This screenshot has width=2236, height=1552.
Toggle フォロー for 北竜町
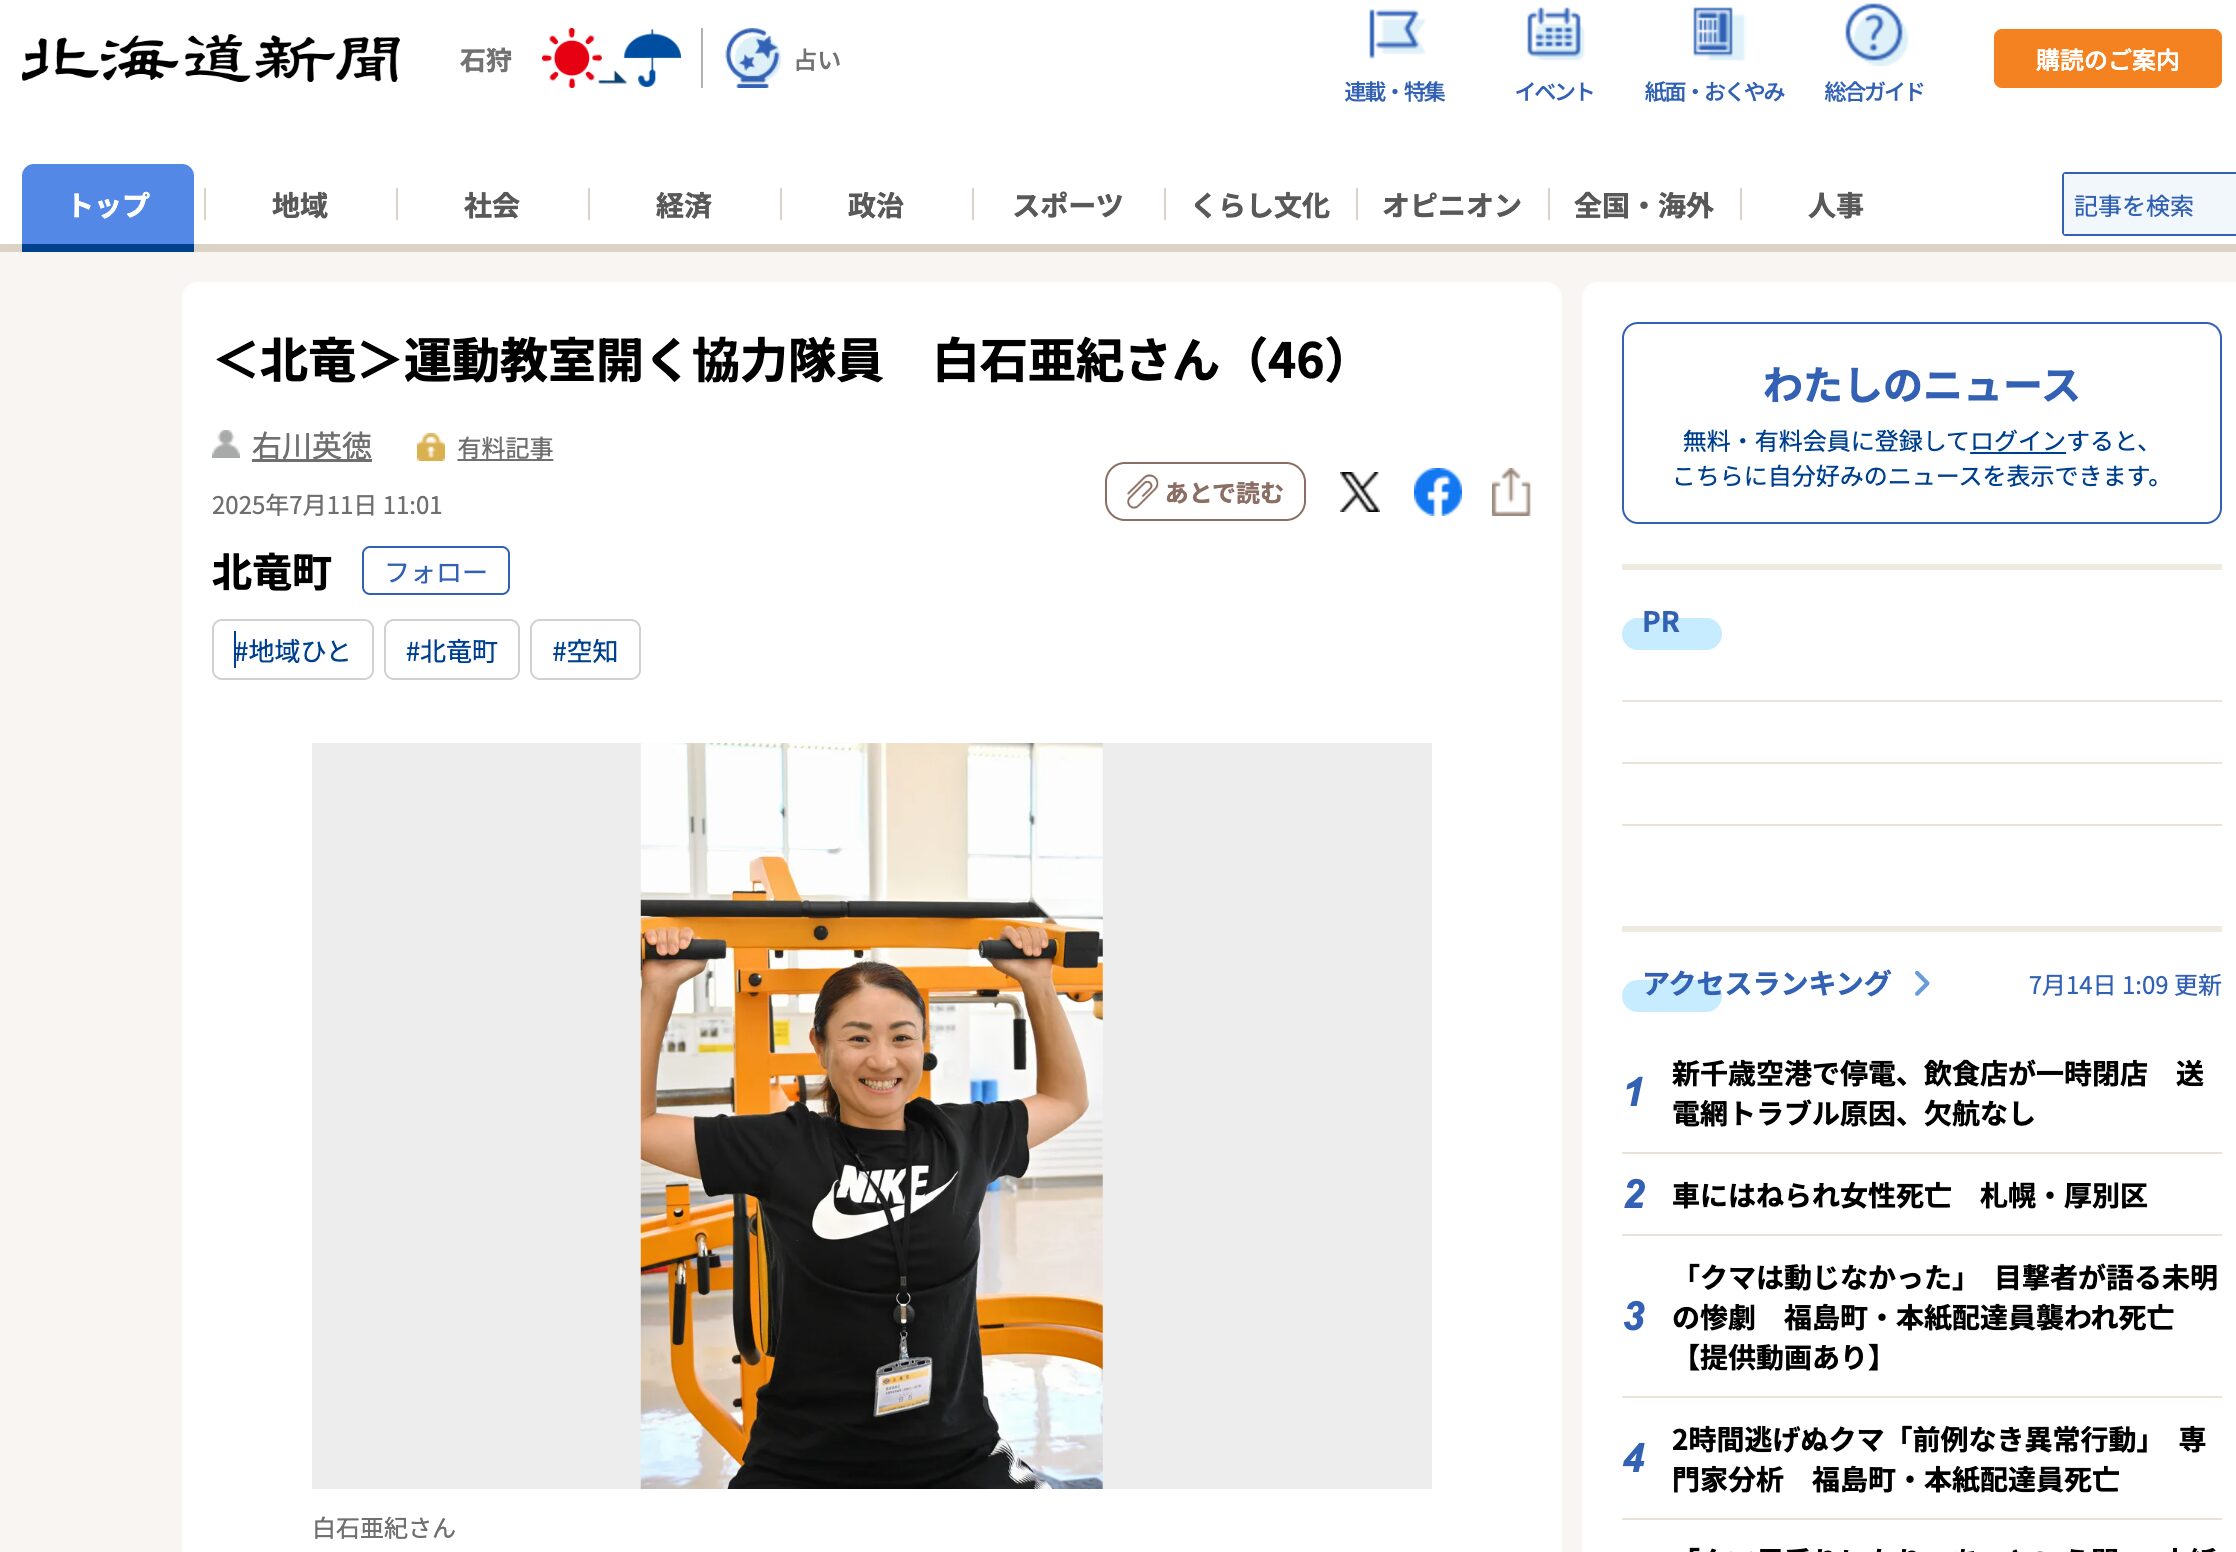pyautogui.click(x=435, y=570)
